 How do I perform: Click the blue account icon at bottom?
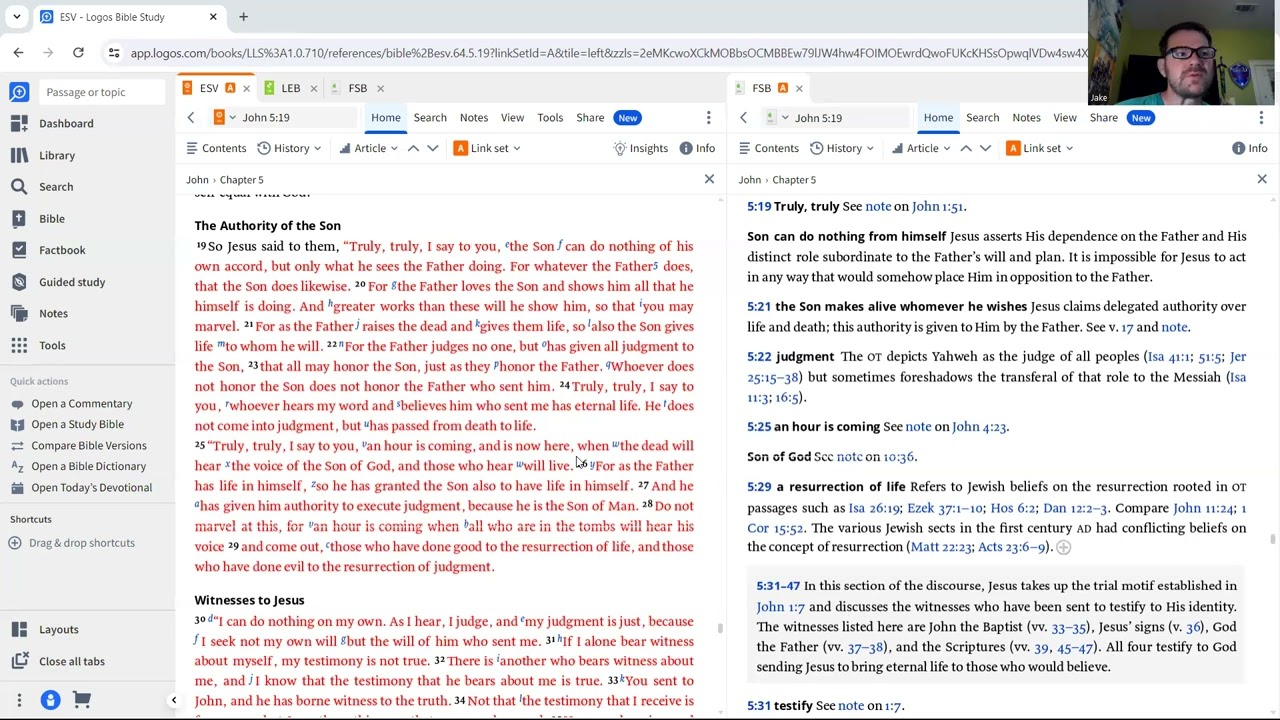tap(50, 700)
